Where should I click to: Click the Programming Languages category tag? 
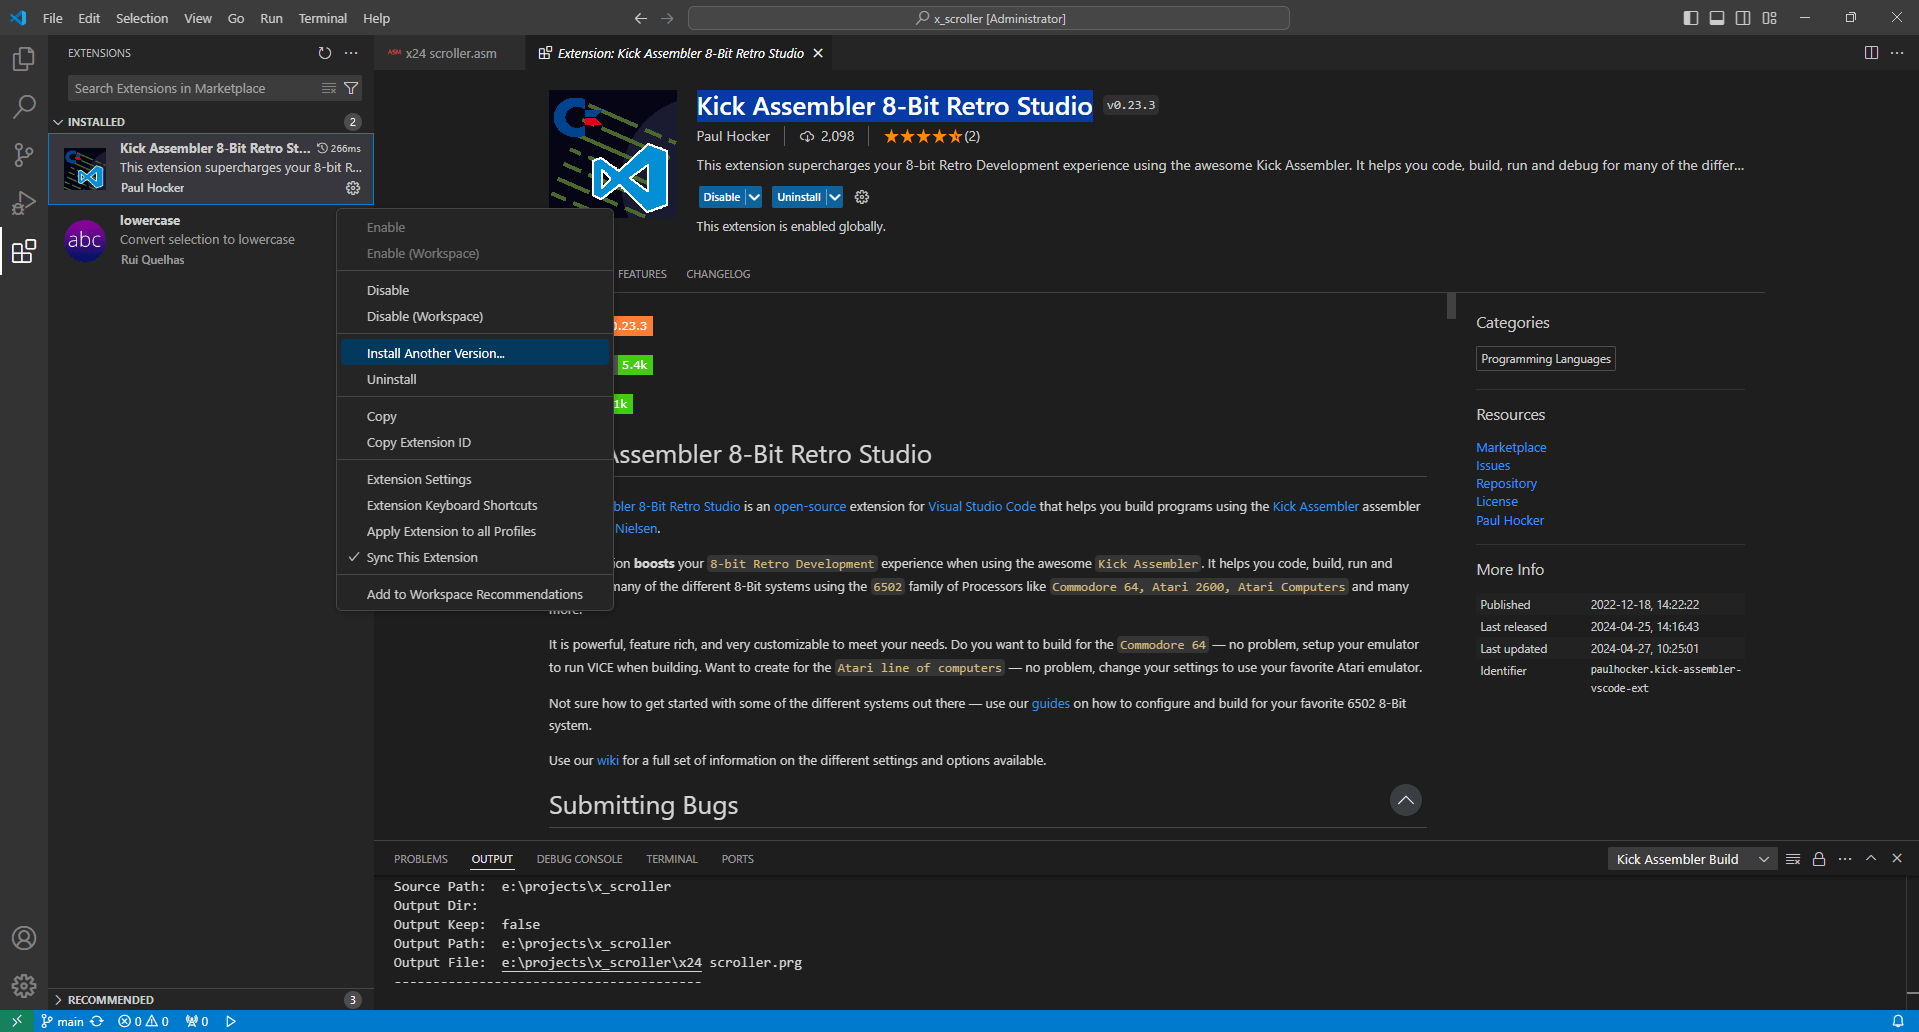(x=1546, y=359)
